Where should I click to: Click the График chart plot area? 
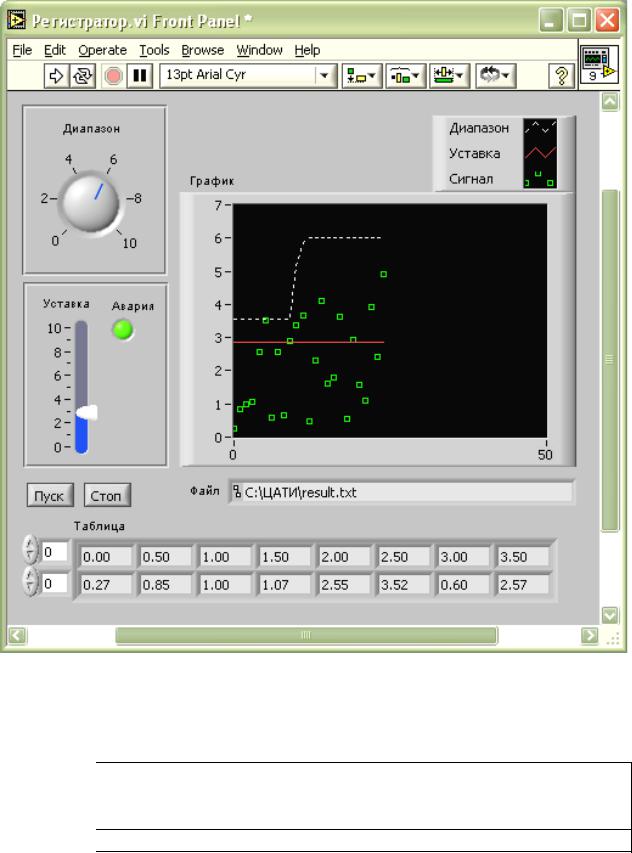pos(390,320)
